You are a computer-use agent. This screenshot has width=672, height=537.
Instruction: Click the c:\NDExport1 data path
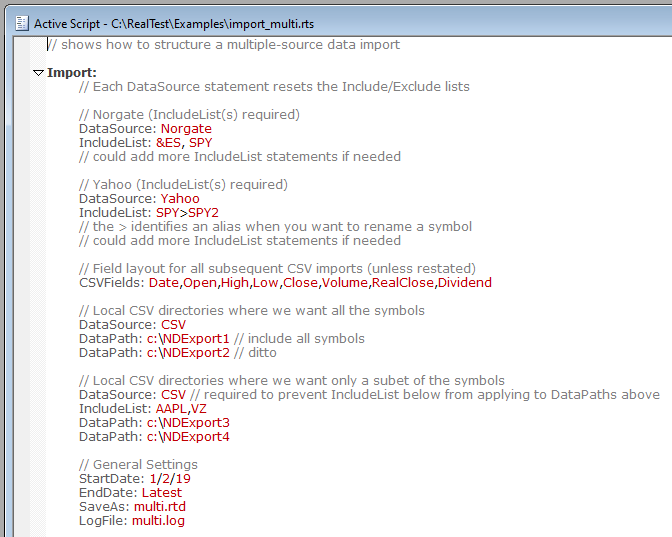tap(188, 339)
